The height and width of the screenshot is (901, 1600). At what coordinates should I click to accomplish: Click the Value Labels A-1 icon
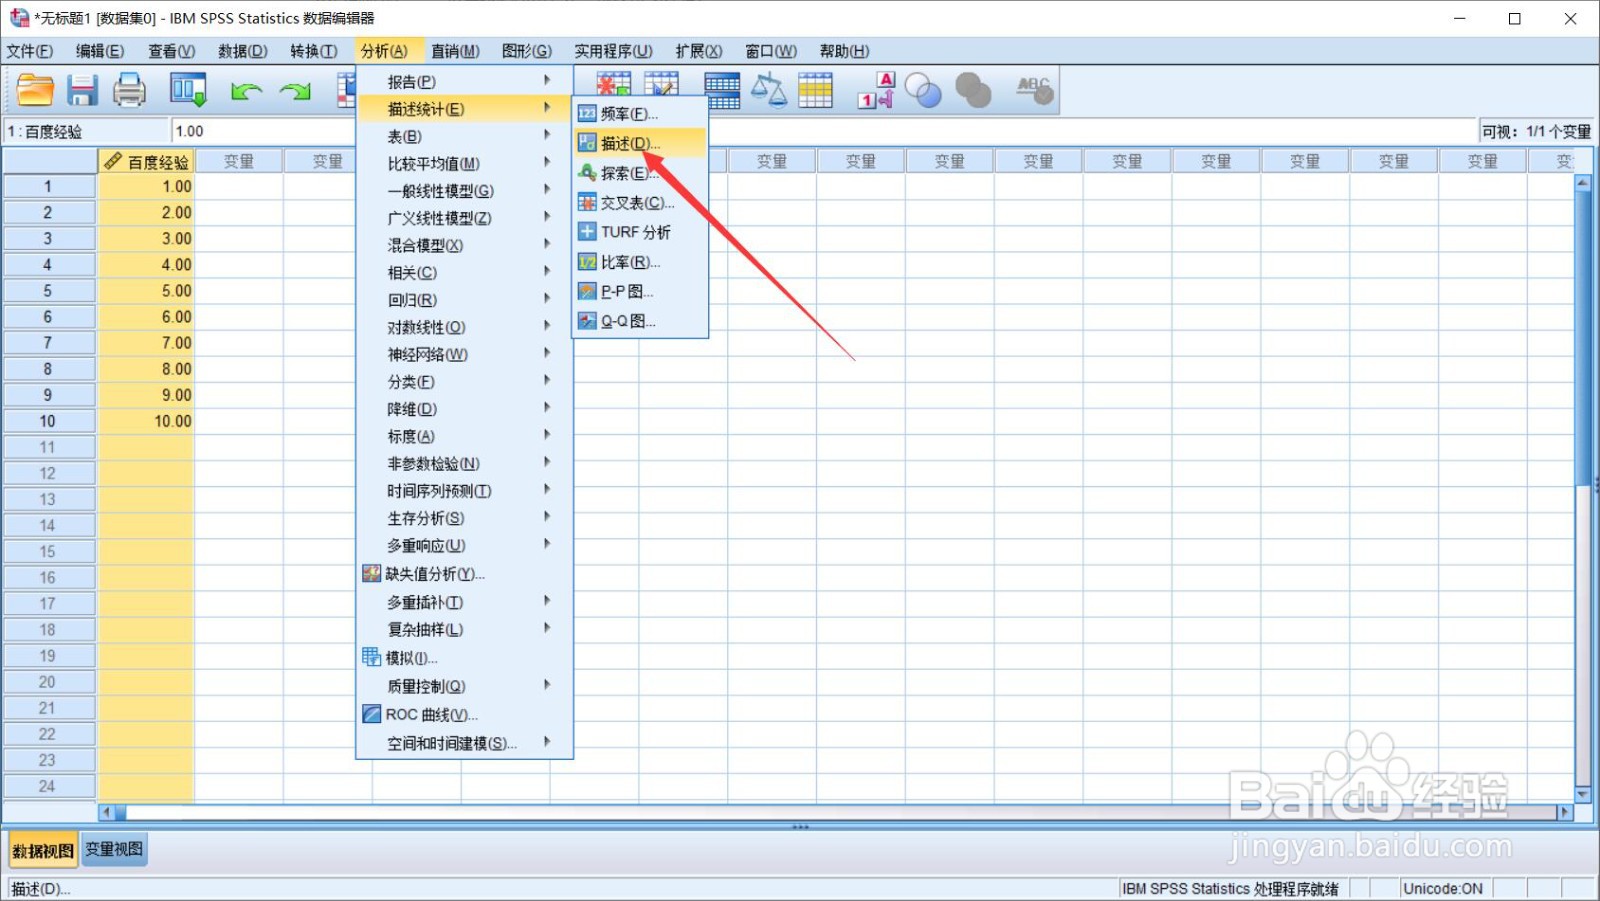pos(876,91)
